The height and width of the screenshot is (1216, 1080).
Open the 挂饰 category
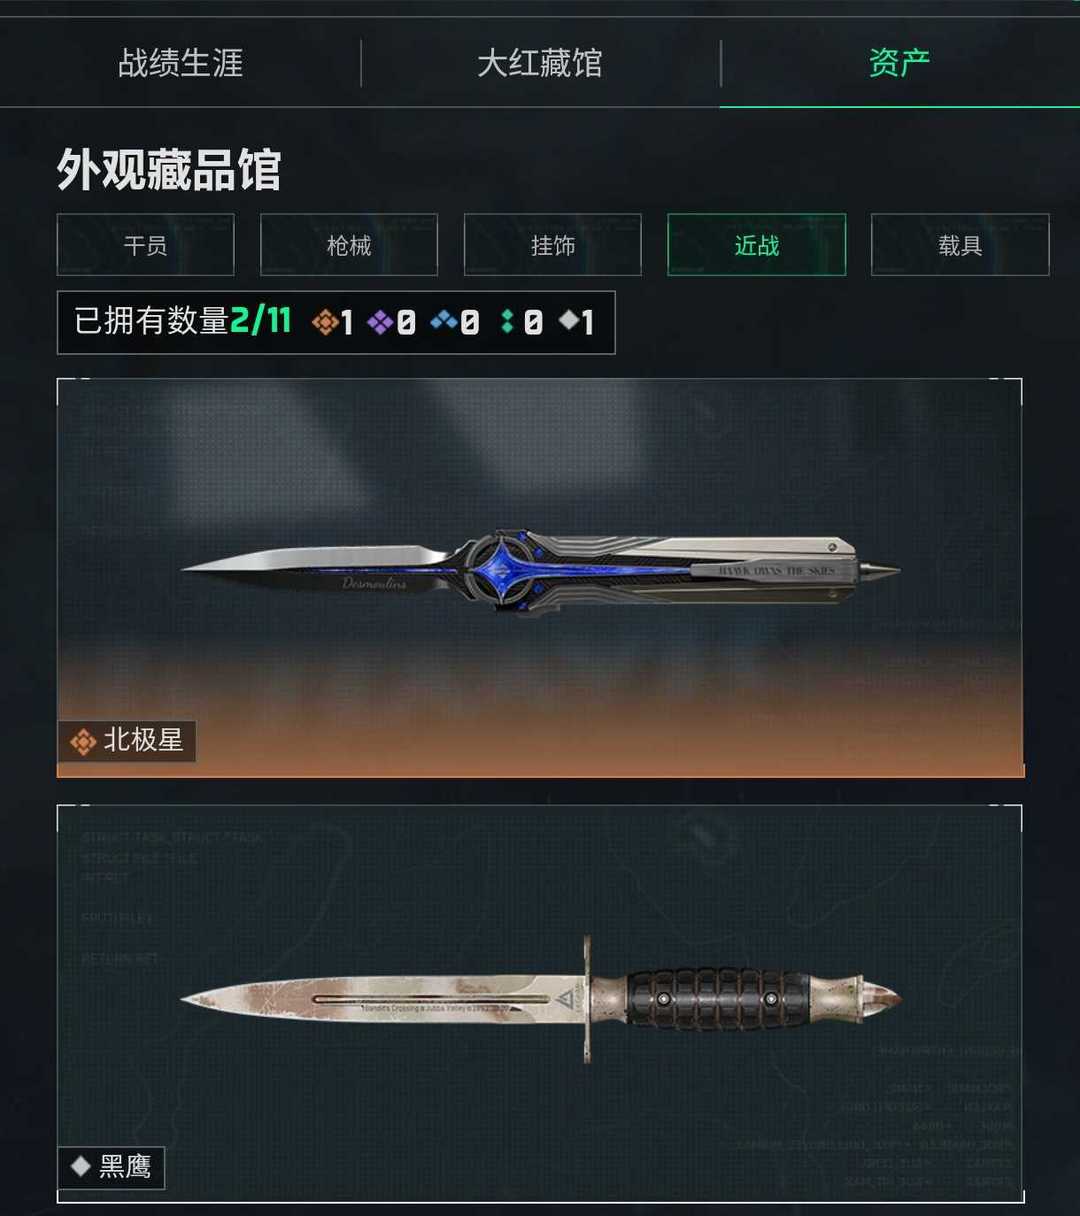tap(552, 245)
